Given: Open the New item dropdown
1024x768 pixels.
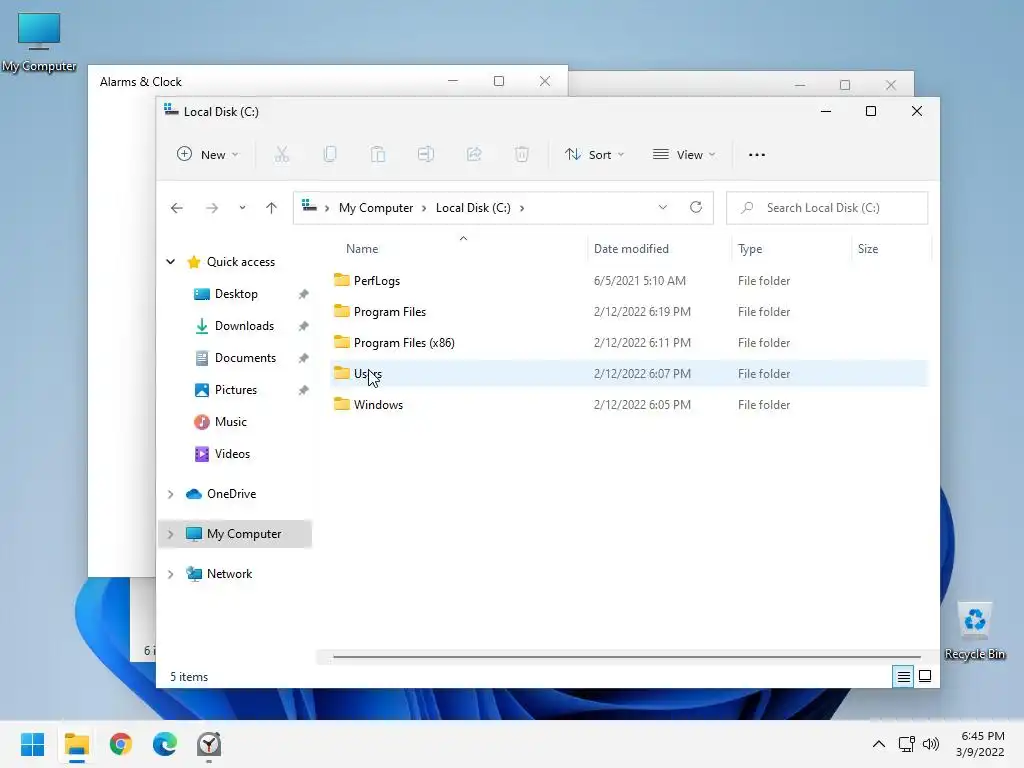Looking at the screenshot, I should 208,155.
